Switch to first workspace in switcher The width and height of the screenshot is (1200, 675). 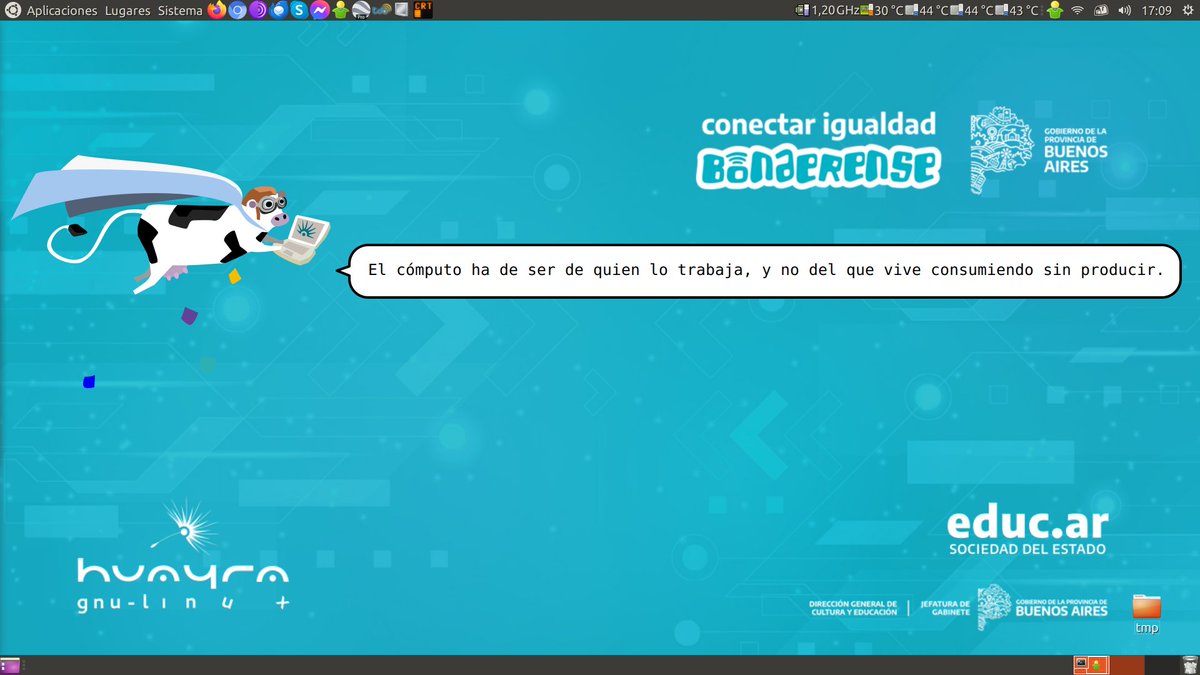1091,665
